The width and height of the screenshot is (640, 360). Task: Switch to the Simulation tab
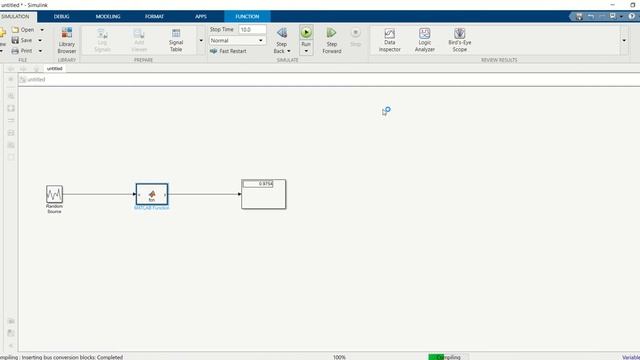pos(15,16)
